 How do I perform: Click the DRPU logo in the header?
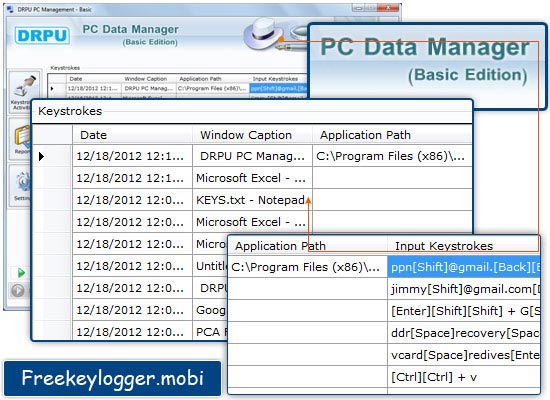coord(42,36)
